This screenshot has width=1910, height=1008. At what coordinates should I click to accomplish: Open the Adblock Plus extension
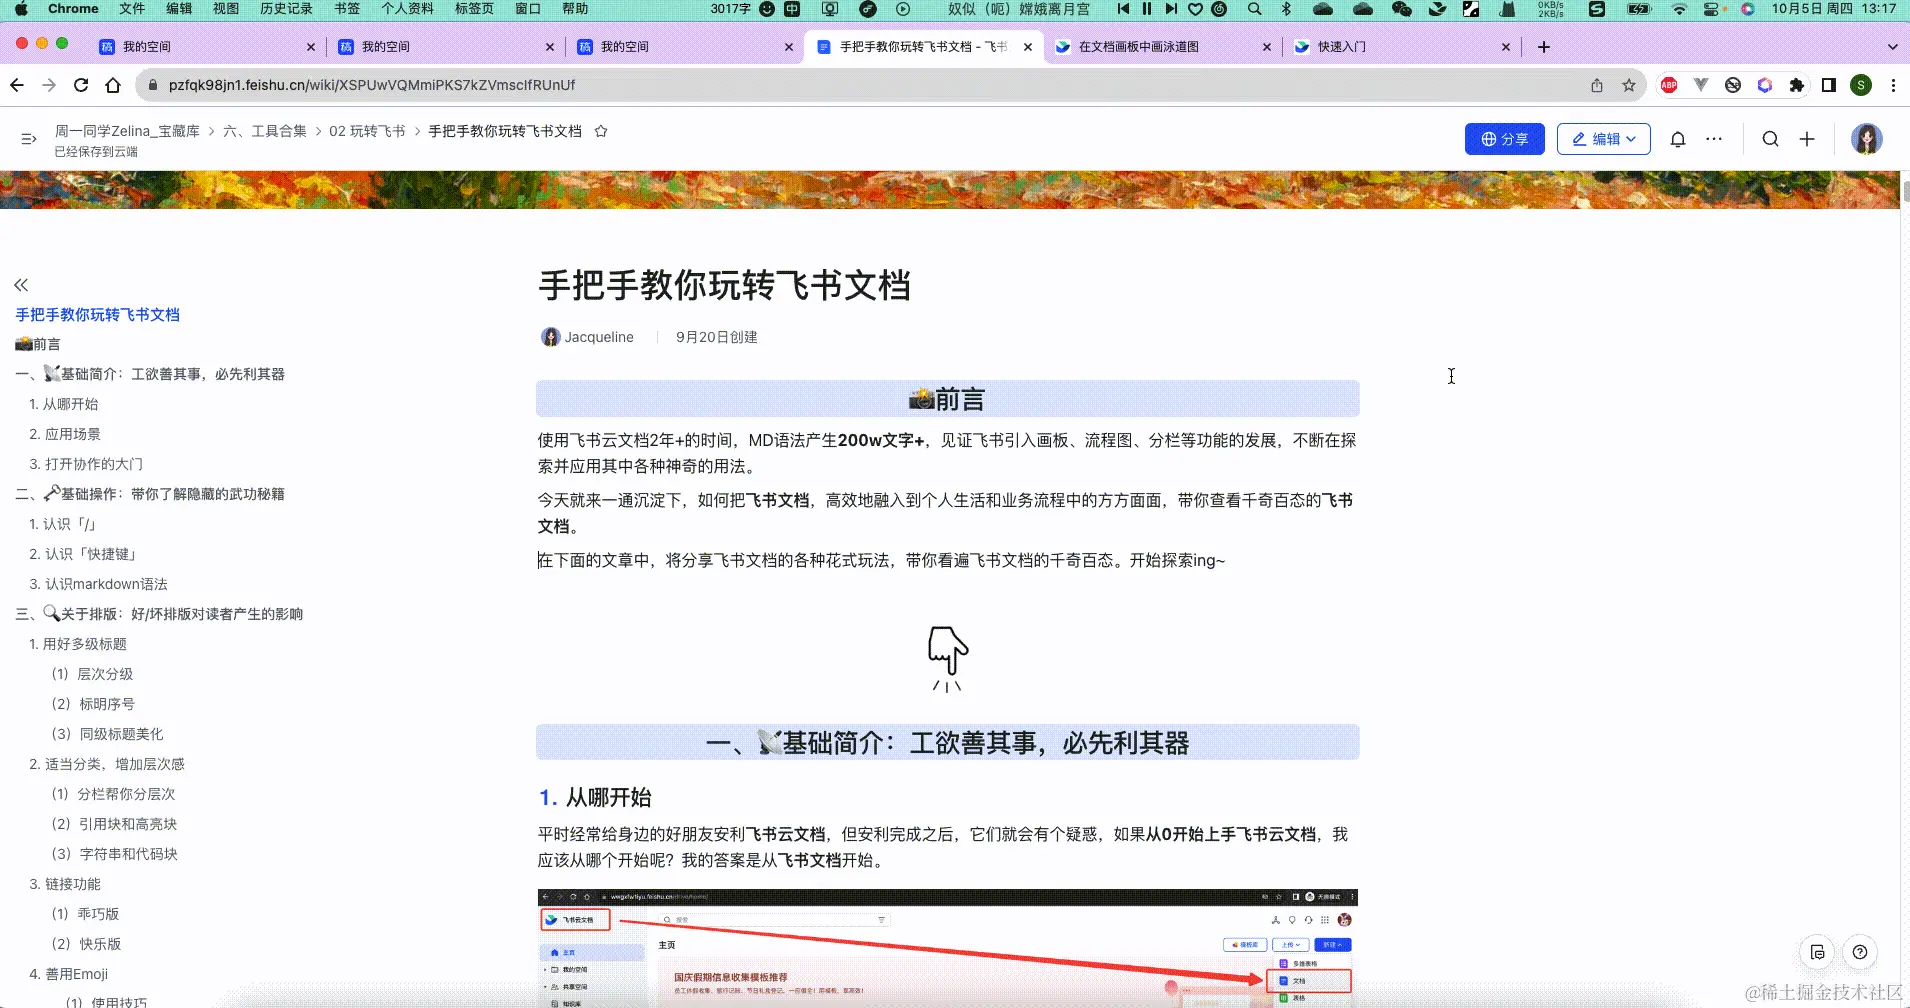pos(1669,85)
